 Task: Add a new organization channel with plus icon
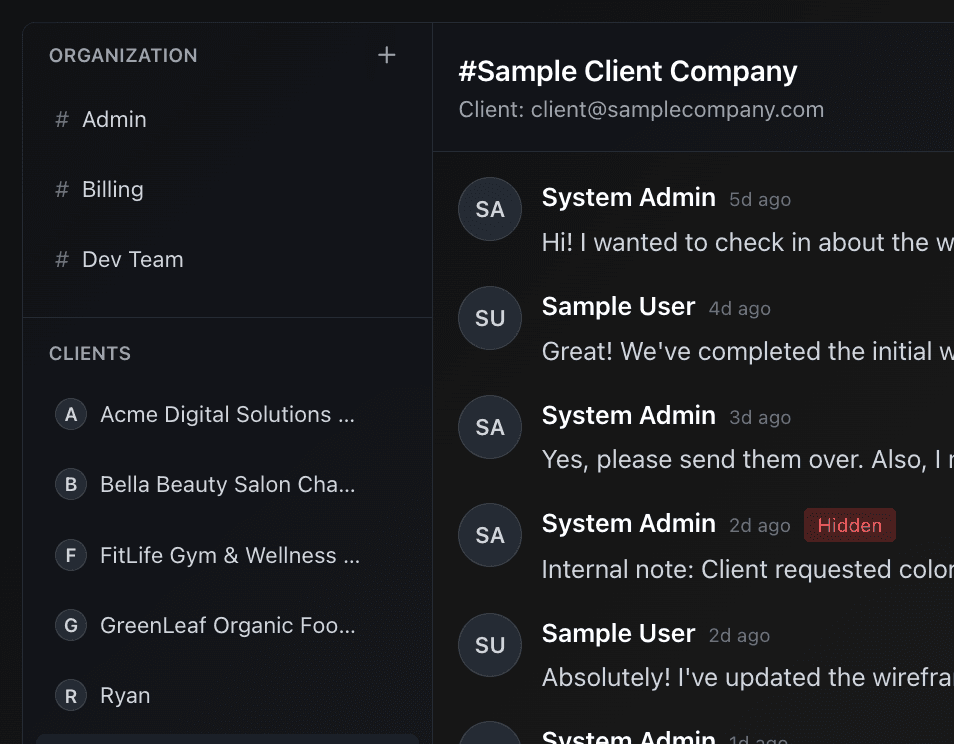point(386,55)
